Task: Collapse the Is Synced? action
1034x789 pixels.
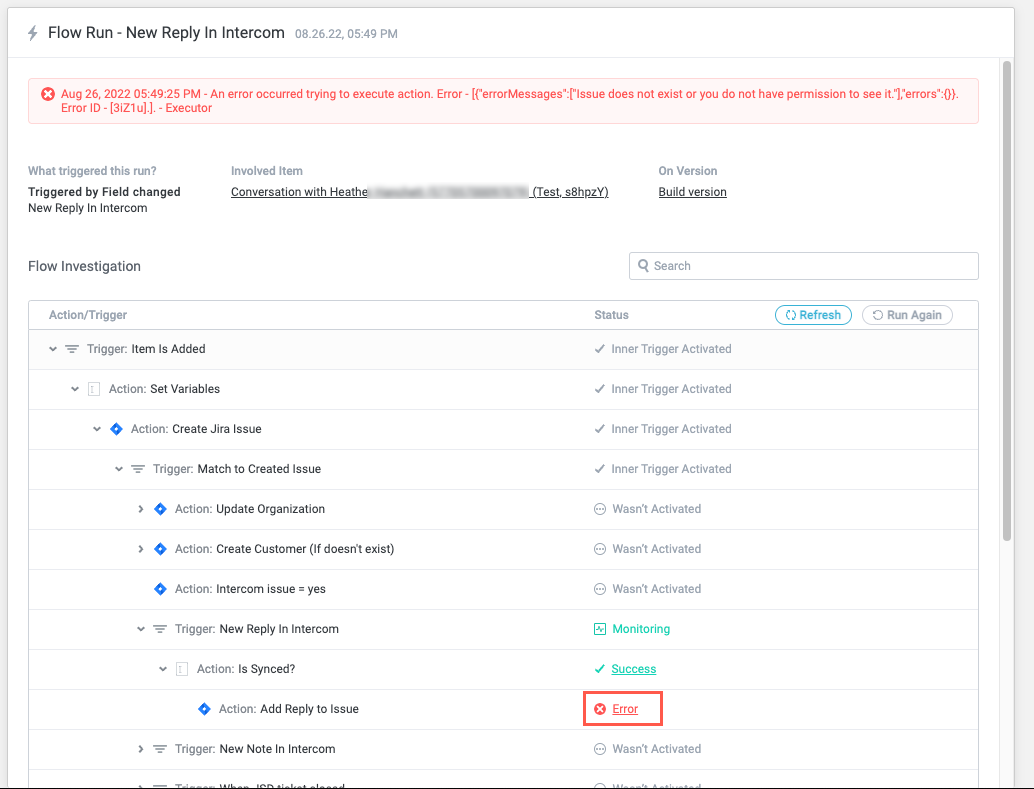Action: tap(163, 669)
